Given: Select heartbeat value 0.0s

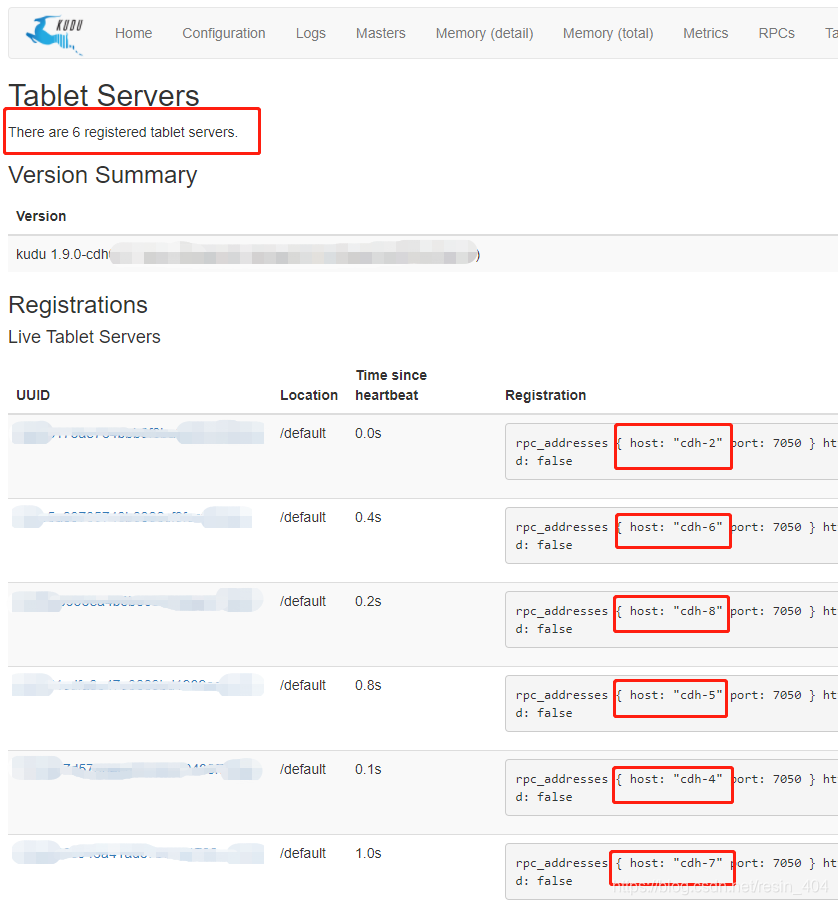Looking at the screenshot, I should pyautogui.click(x=368, y=433).
